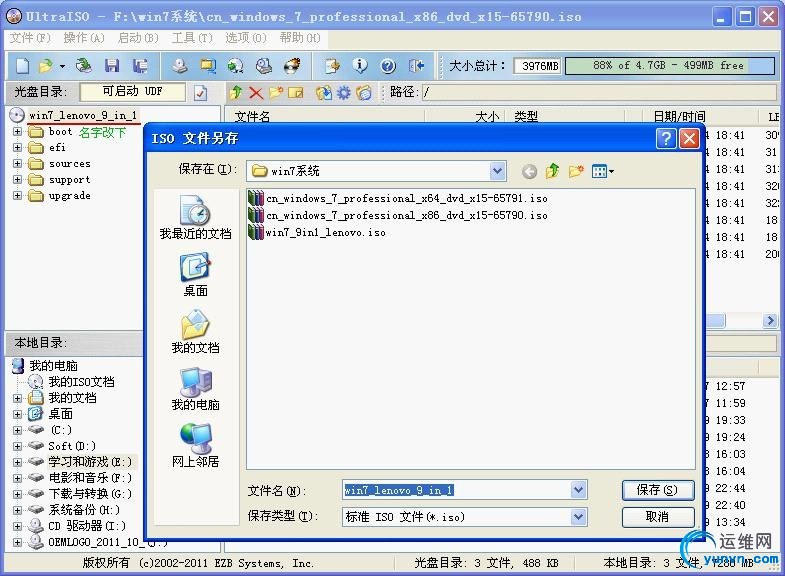Click the Add files toolbar icon
785x576 pixels.
[331, 66]
